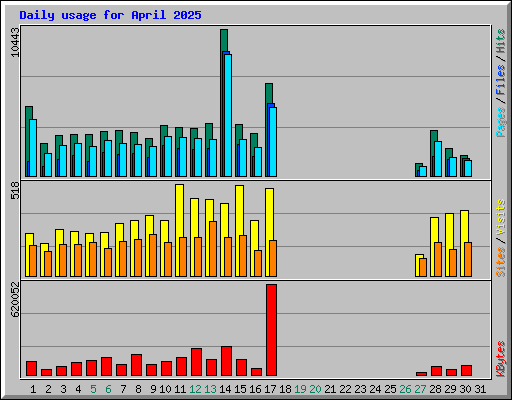Click the day 27 axis label
512x400 pixels.
[x=420, y=389]
